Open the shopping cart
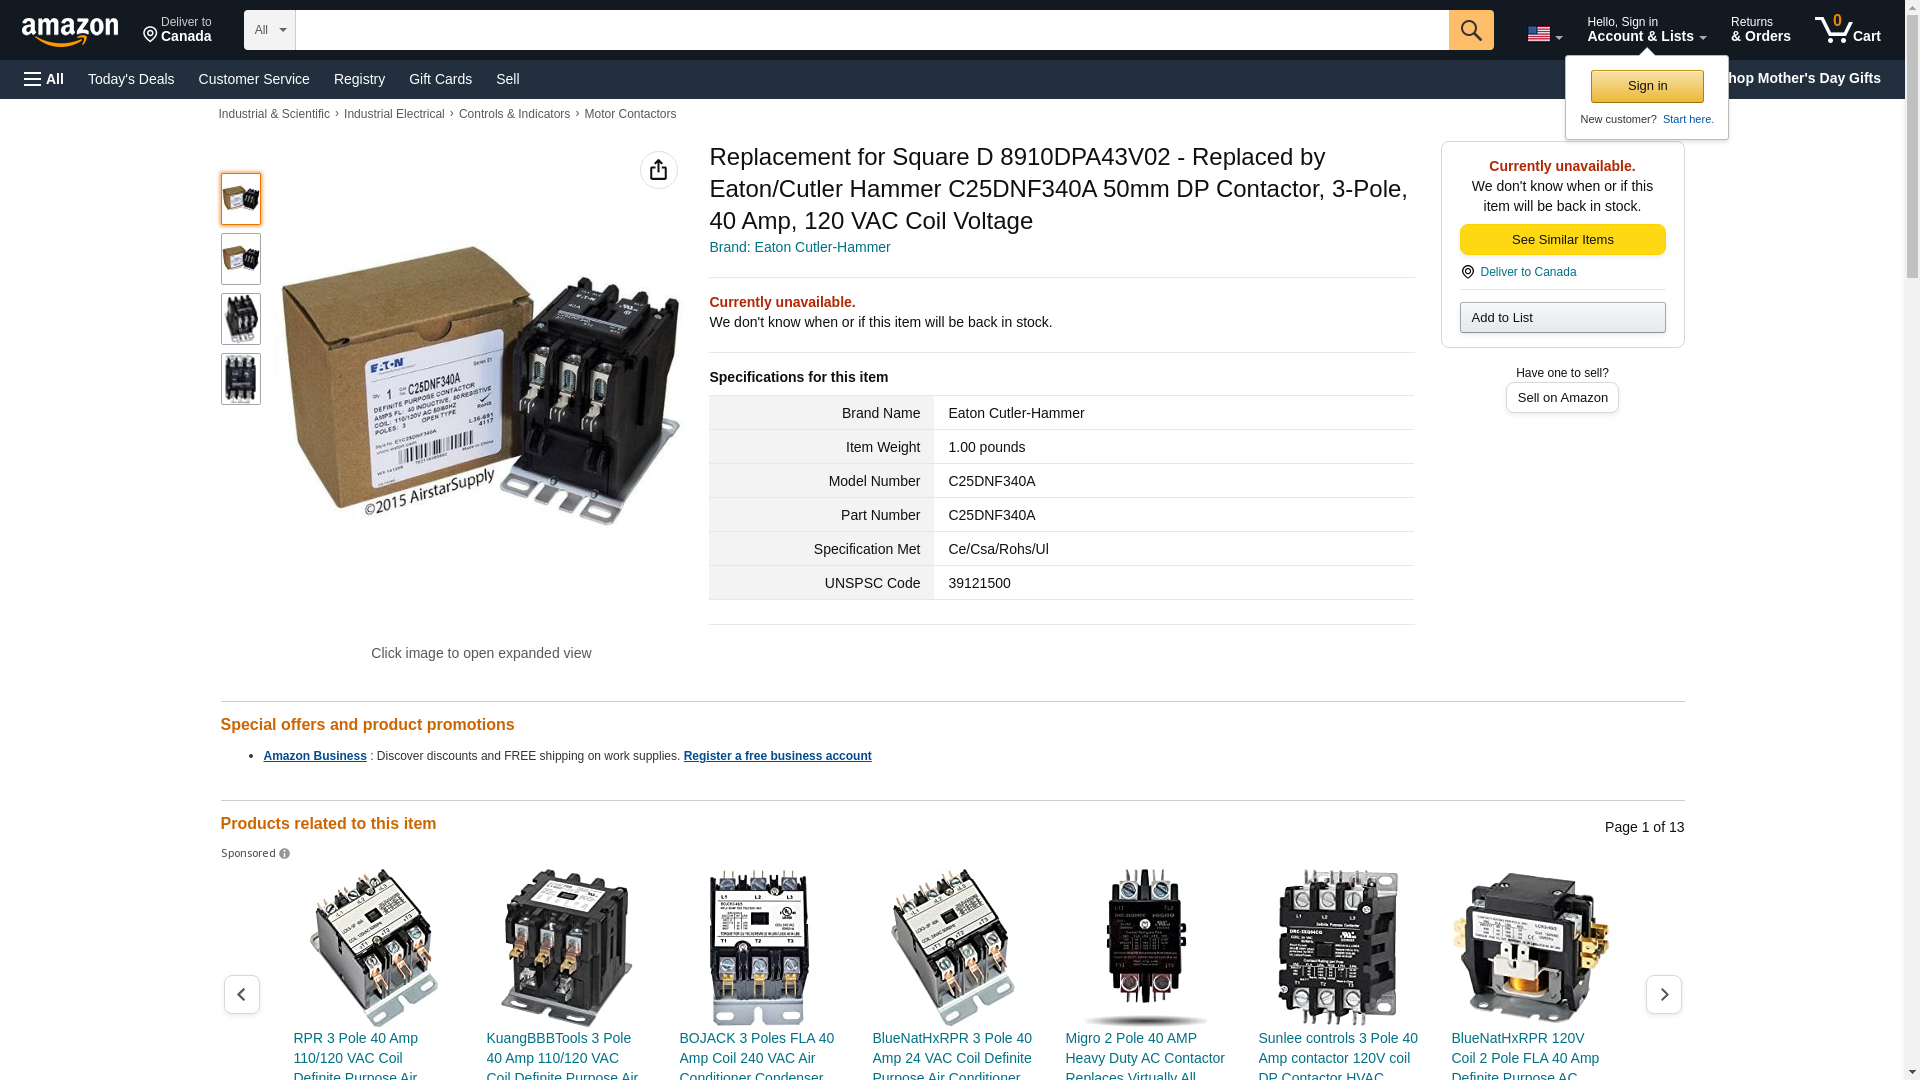This screenshot has width=1920, height=1080. pos(1848,30)
